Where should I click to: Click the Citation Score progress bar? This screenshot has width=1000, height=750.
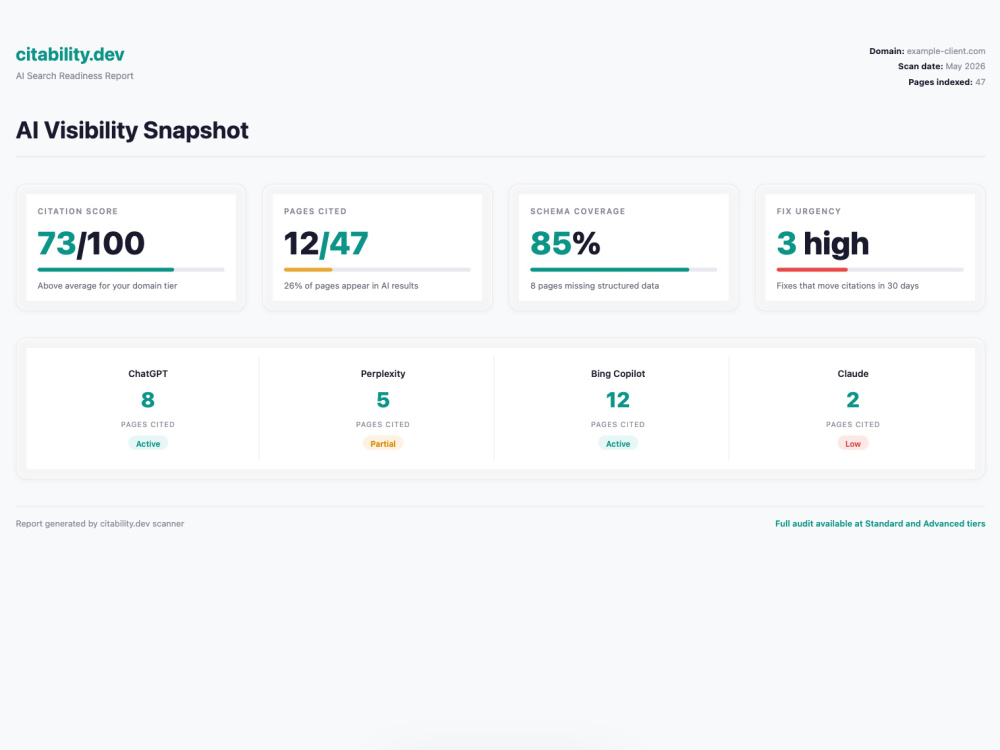pos(131,270)
